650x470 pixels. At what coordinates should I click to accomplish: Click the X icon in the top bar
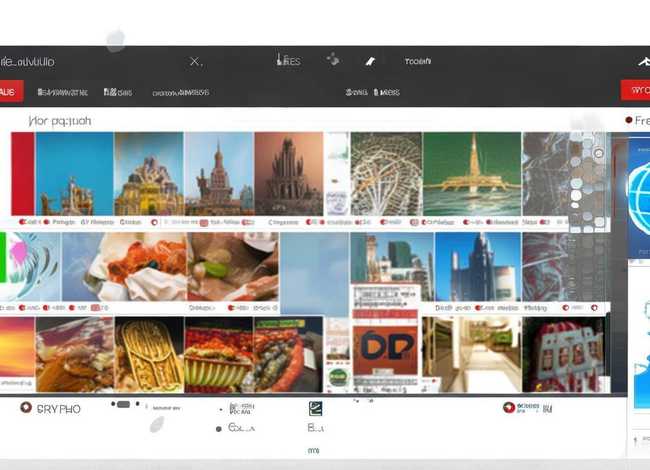(x=196, y=62)
